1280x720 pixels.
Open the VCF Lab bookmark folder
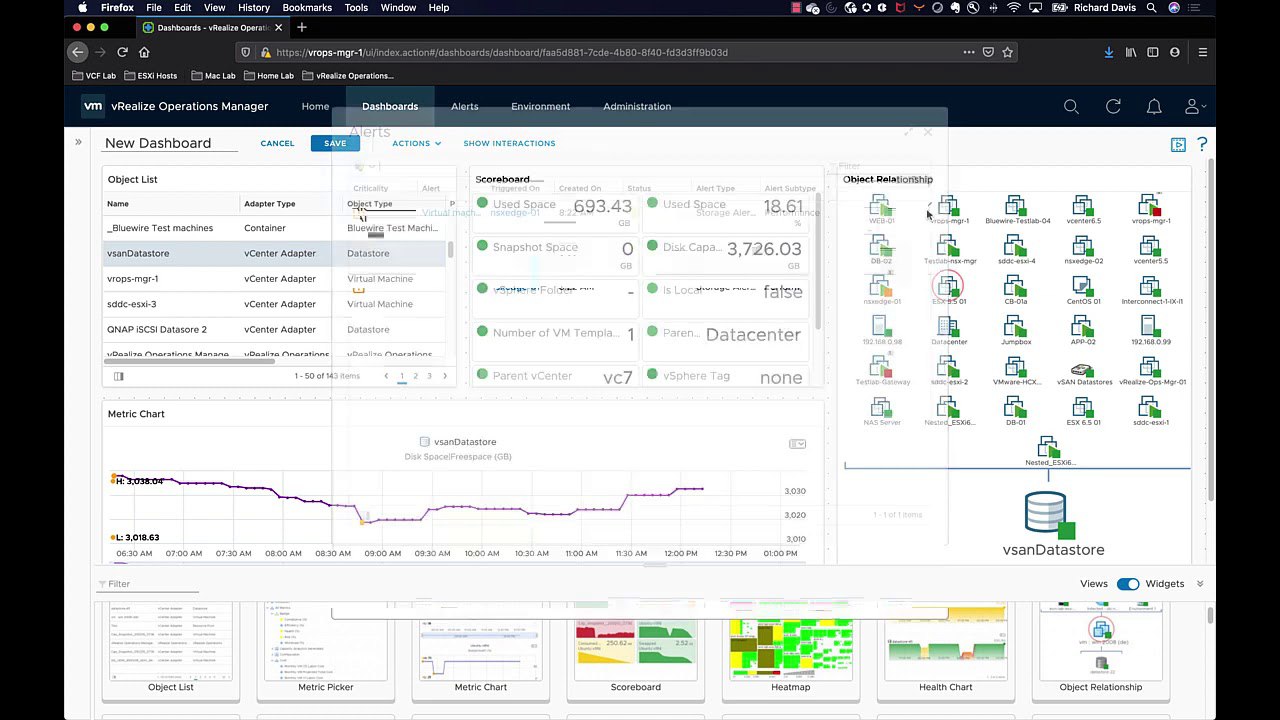95,75
